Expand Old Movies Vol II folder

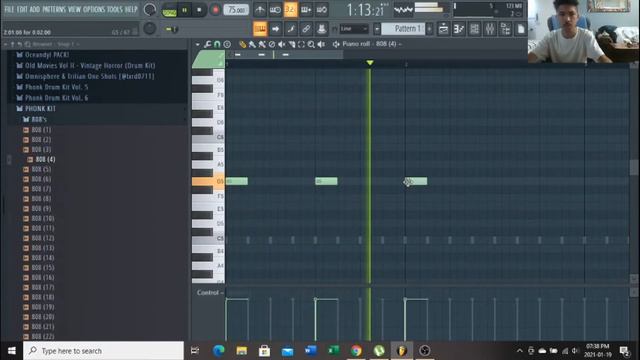(x=90, y=65)
